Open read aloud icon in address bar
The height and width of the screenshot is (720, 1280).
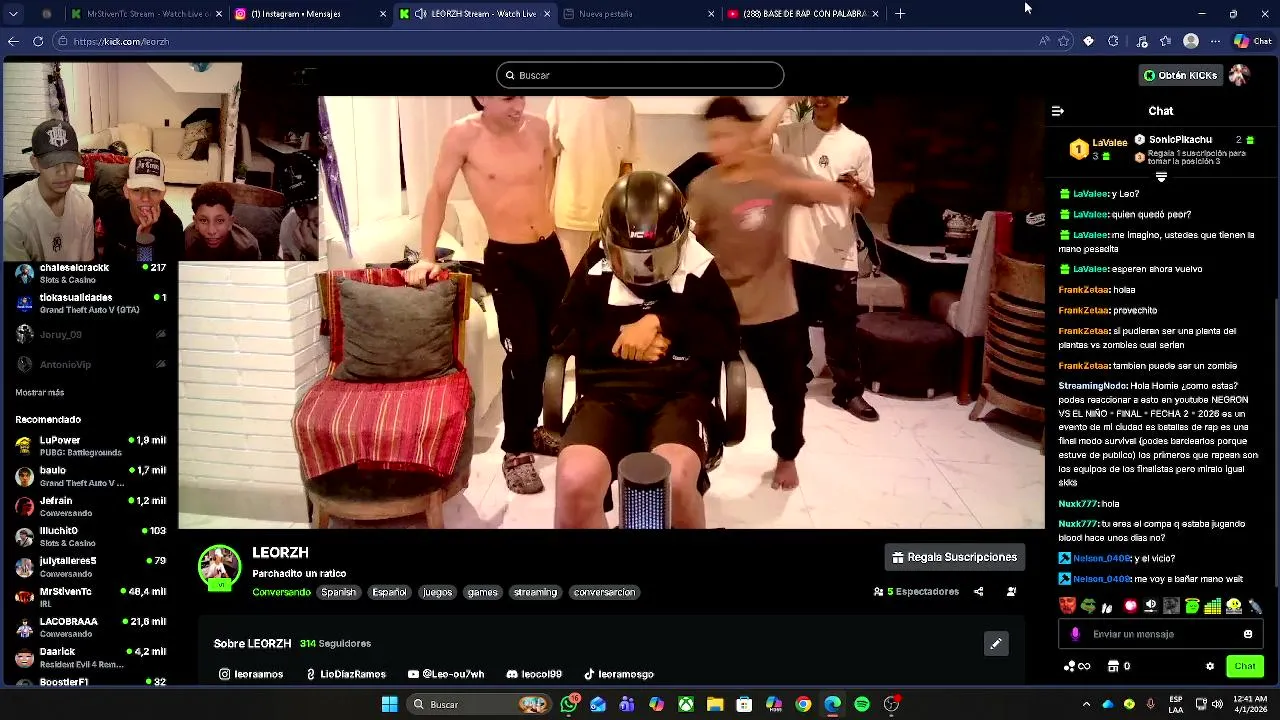tap(1044, 41)
